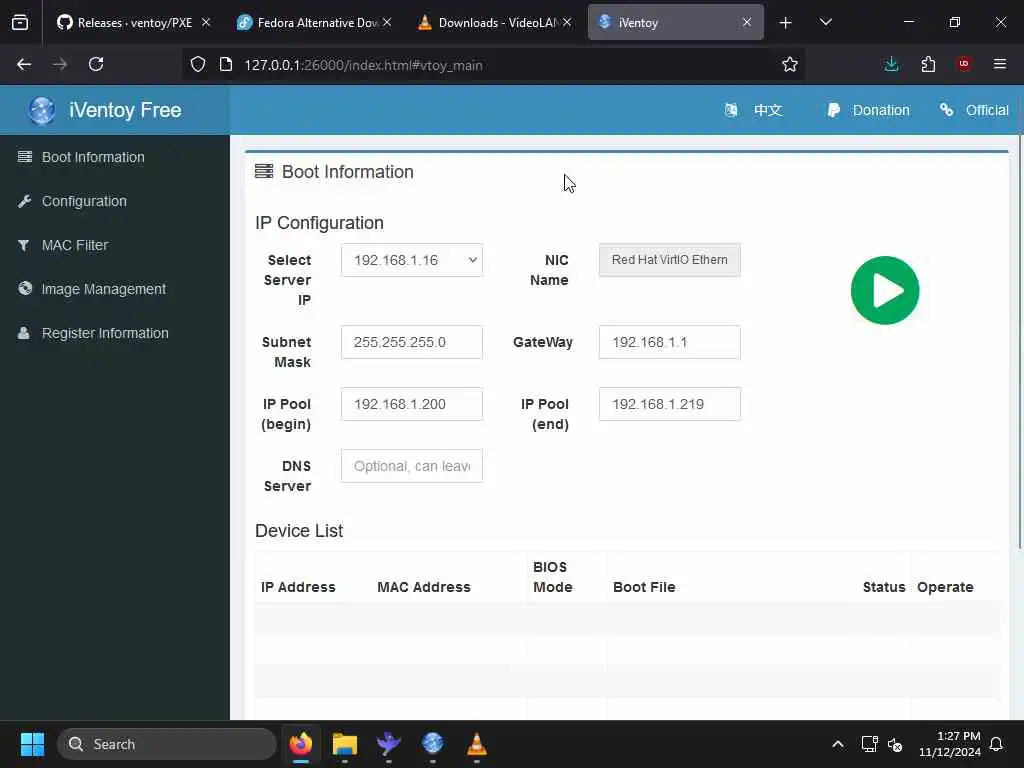Click the site information page icon
This screenshot has height=768, width=1024.
pyautogui.click(x=226, y=65)
